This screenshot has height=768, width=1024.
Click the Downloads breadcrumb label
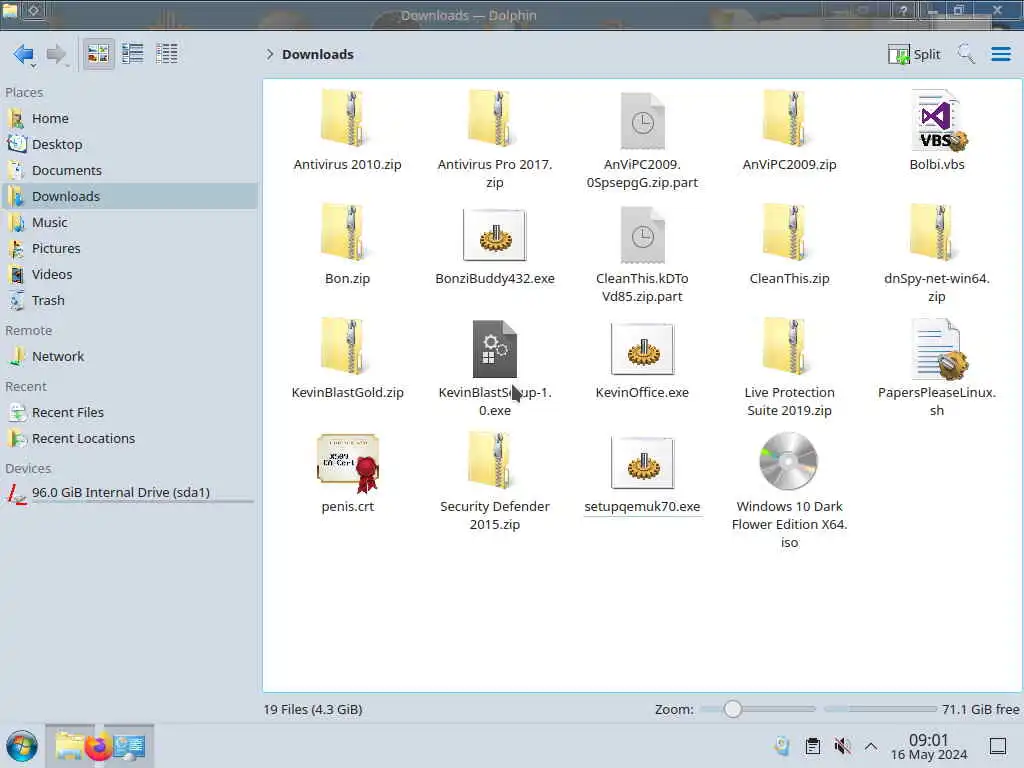pyautogui.click(x=317, y=54)
